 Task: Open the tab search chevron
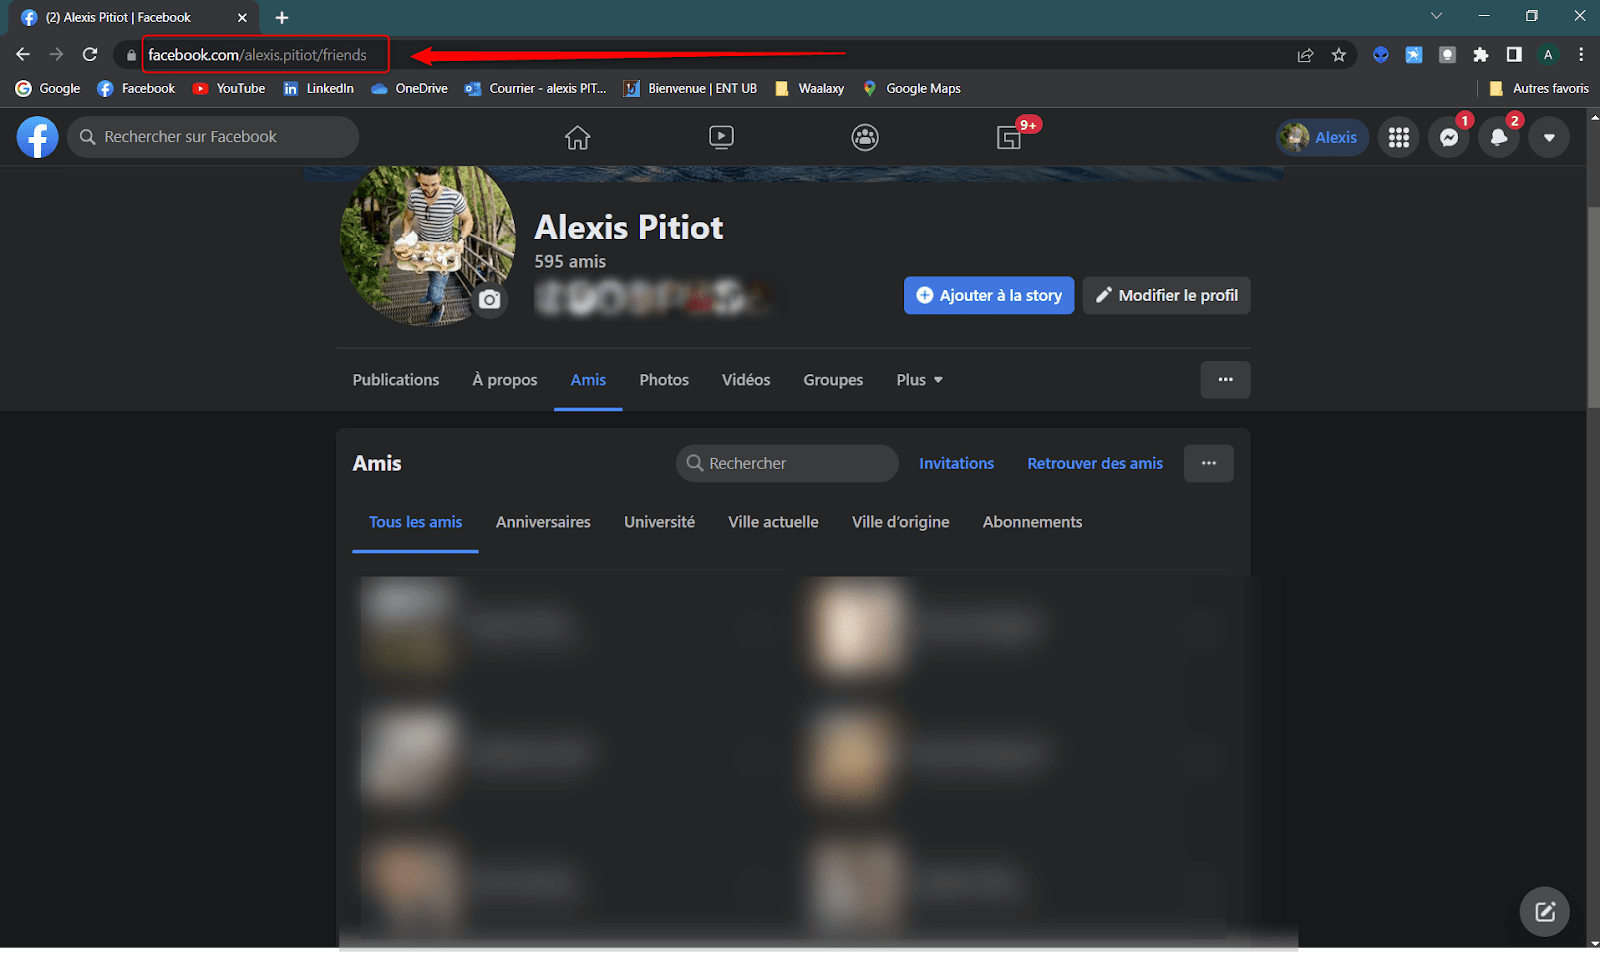[1436, 16]
